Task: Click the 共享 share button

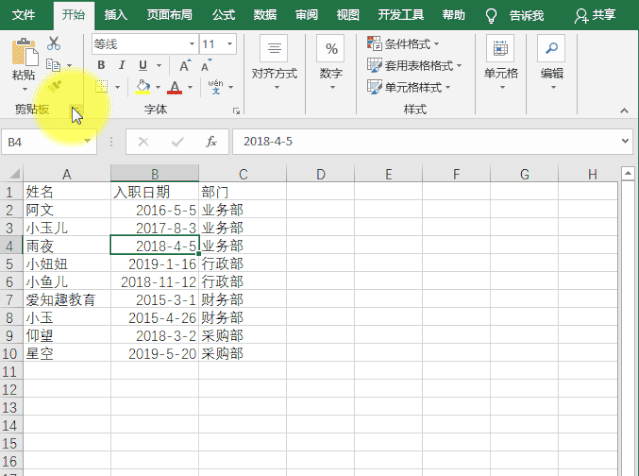Action: click(595, 15)
